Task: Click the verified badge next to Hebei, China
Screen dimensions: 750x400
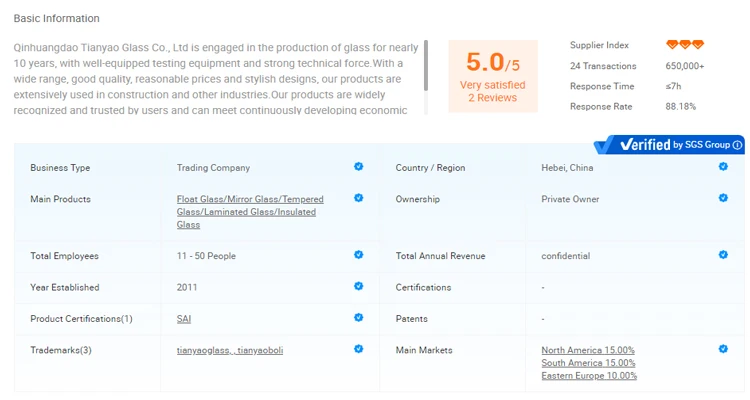Action: [x=723, y=167]
